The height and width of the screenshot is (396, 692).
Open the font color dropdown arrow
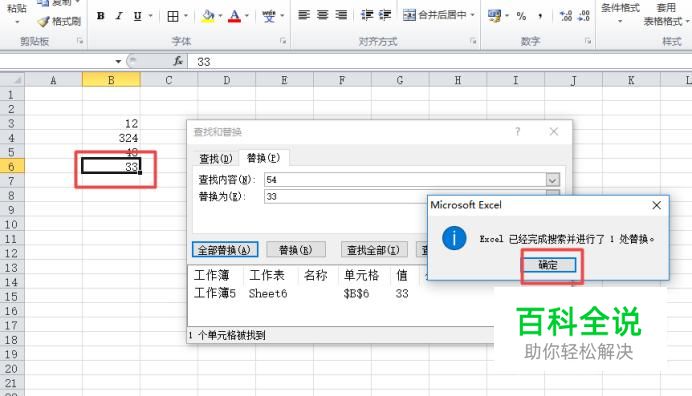pyautogui.click(x=247, y=16)
